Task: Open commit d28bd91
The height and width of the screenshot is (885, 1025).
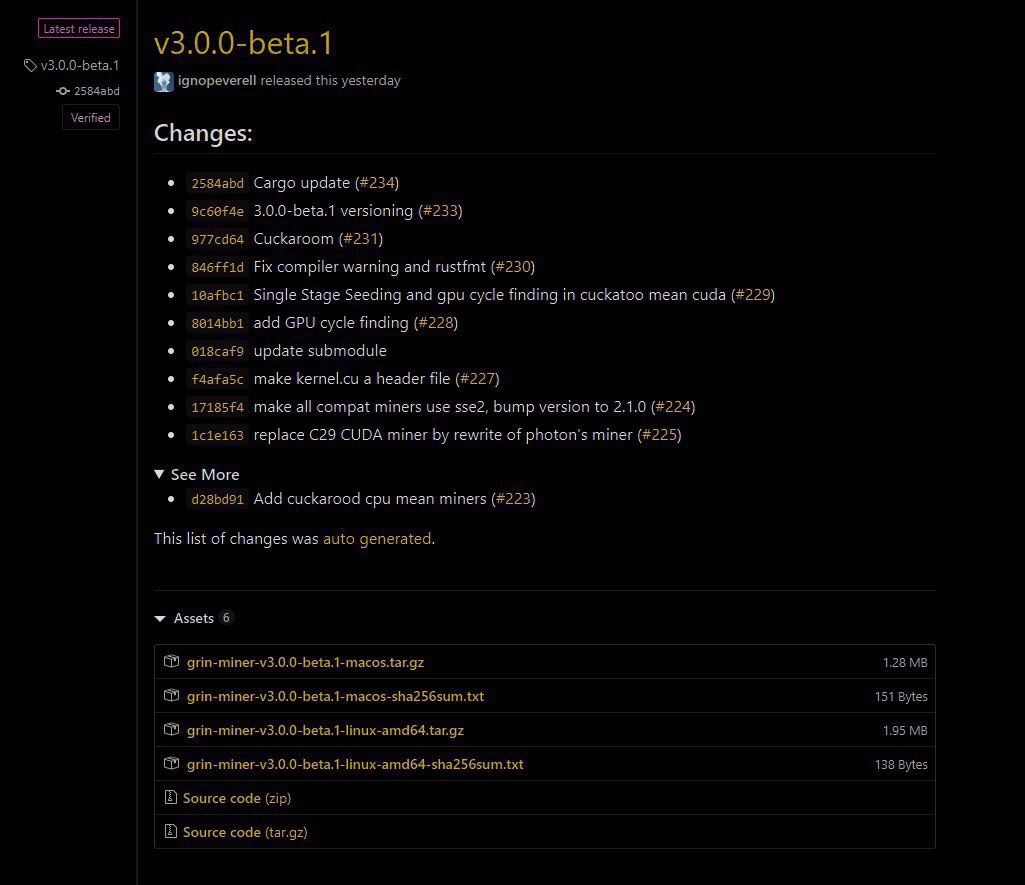Action: click(x=217, y=499)
